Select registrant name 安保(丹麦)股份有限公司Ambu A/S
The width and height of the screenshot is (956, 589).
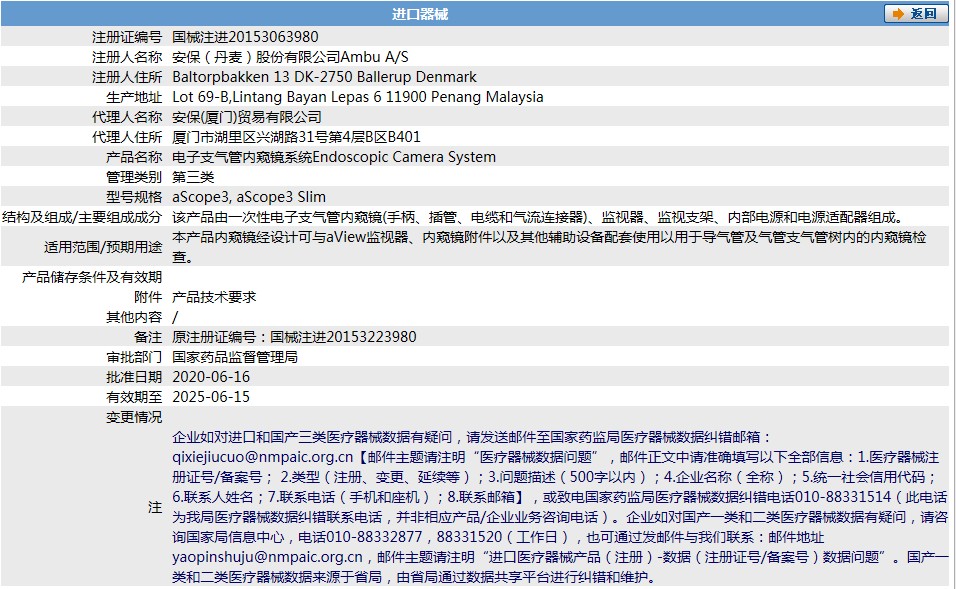pyautogui.click(x=290, y=57)
